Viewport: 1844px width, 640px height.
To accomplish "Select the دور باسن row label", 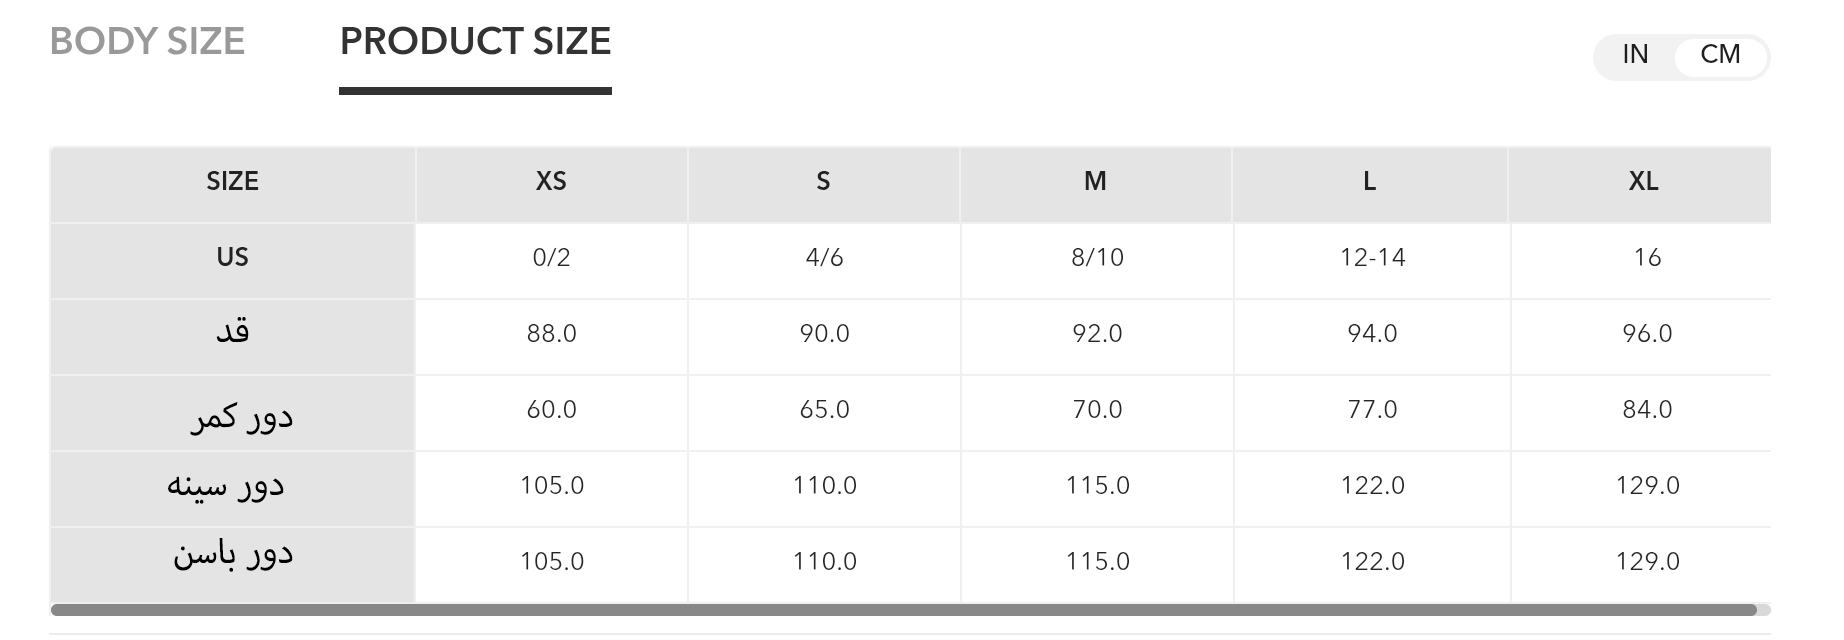I will [x=232, y=556].
